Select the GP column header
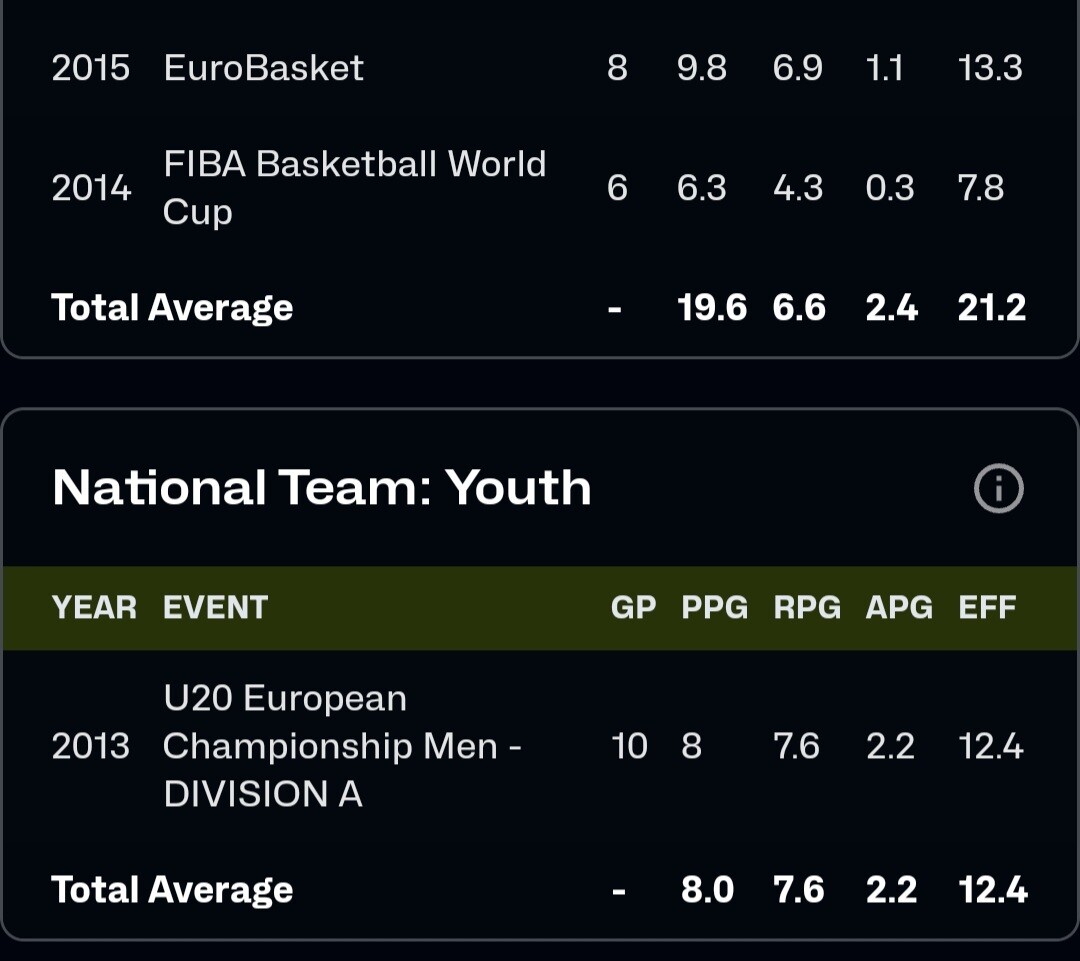This screenshot has width=1080, height=961. point(633,608)
